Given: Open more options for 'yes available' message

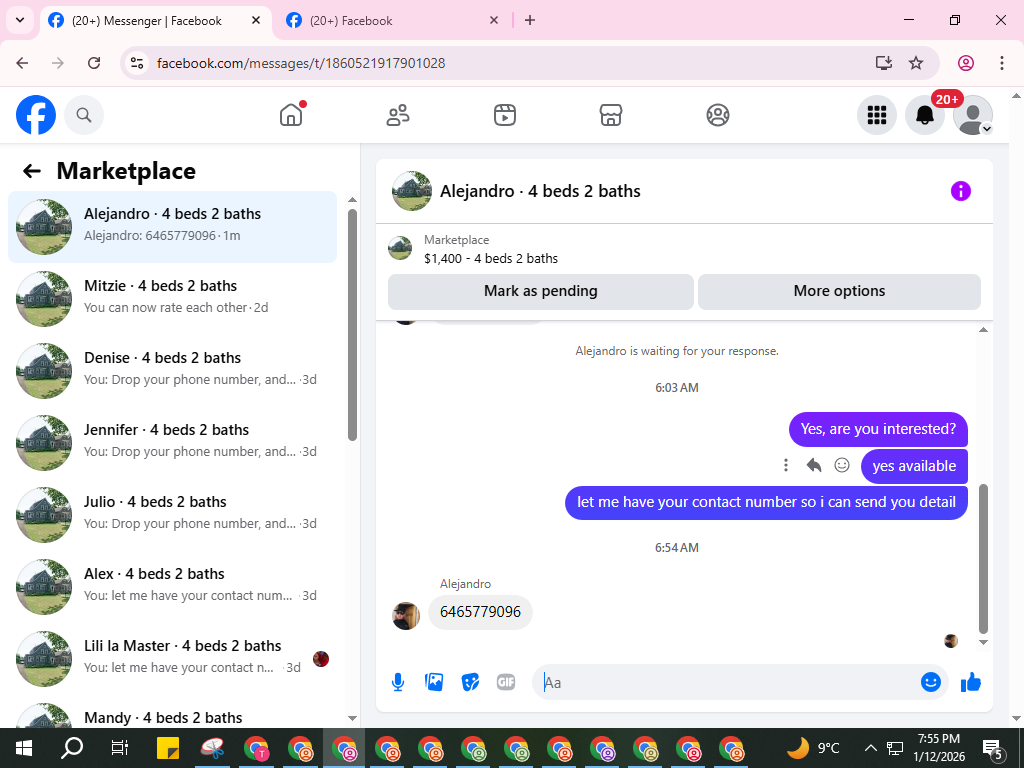Looking at the screenshot, I should (786, 465).
